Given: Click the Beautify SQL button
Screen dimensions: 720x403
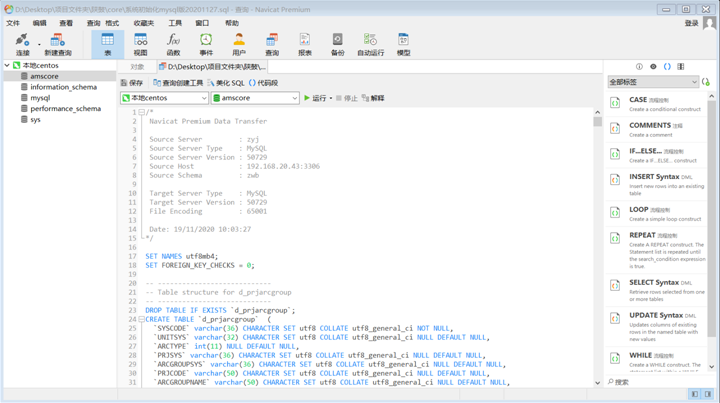Looking at the screenshot, I should pyautogui.click(x=226, y=83).
